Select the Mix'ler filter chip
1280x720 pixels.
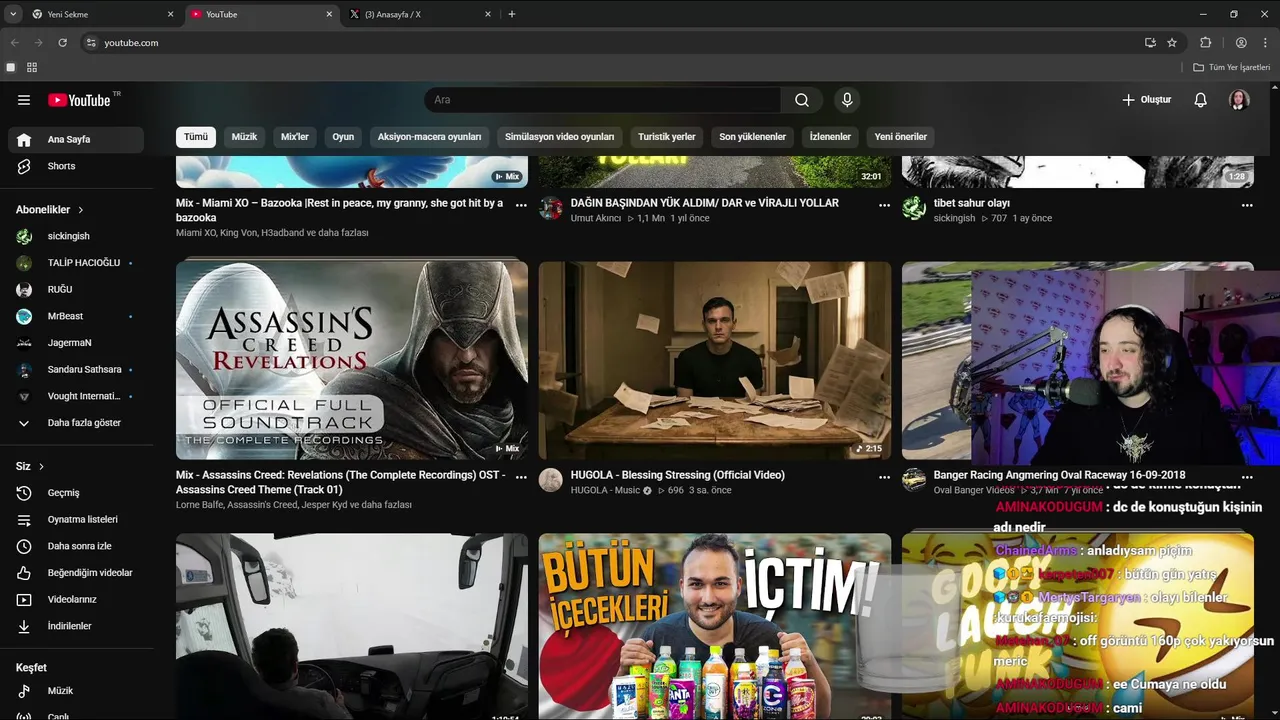pyautogui.click(x=295, y=137)
